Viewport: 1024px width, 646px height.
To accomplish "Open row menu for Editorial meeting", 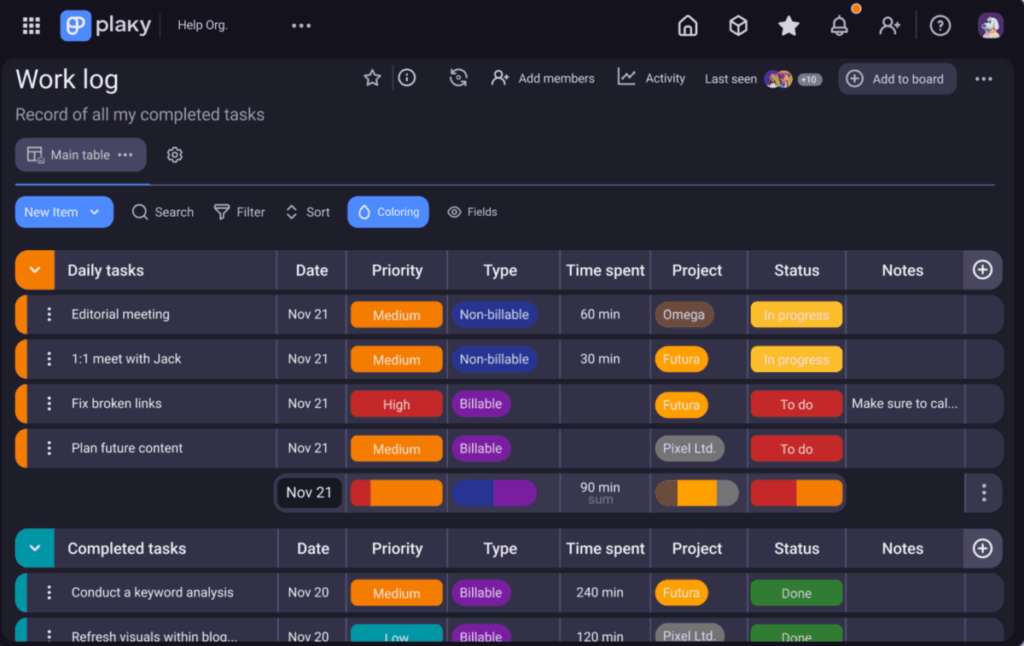I will pyautogui.click(x=49, y=314).
